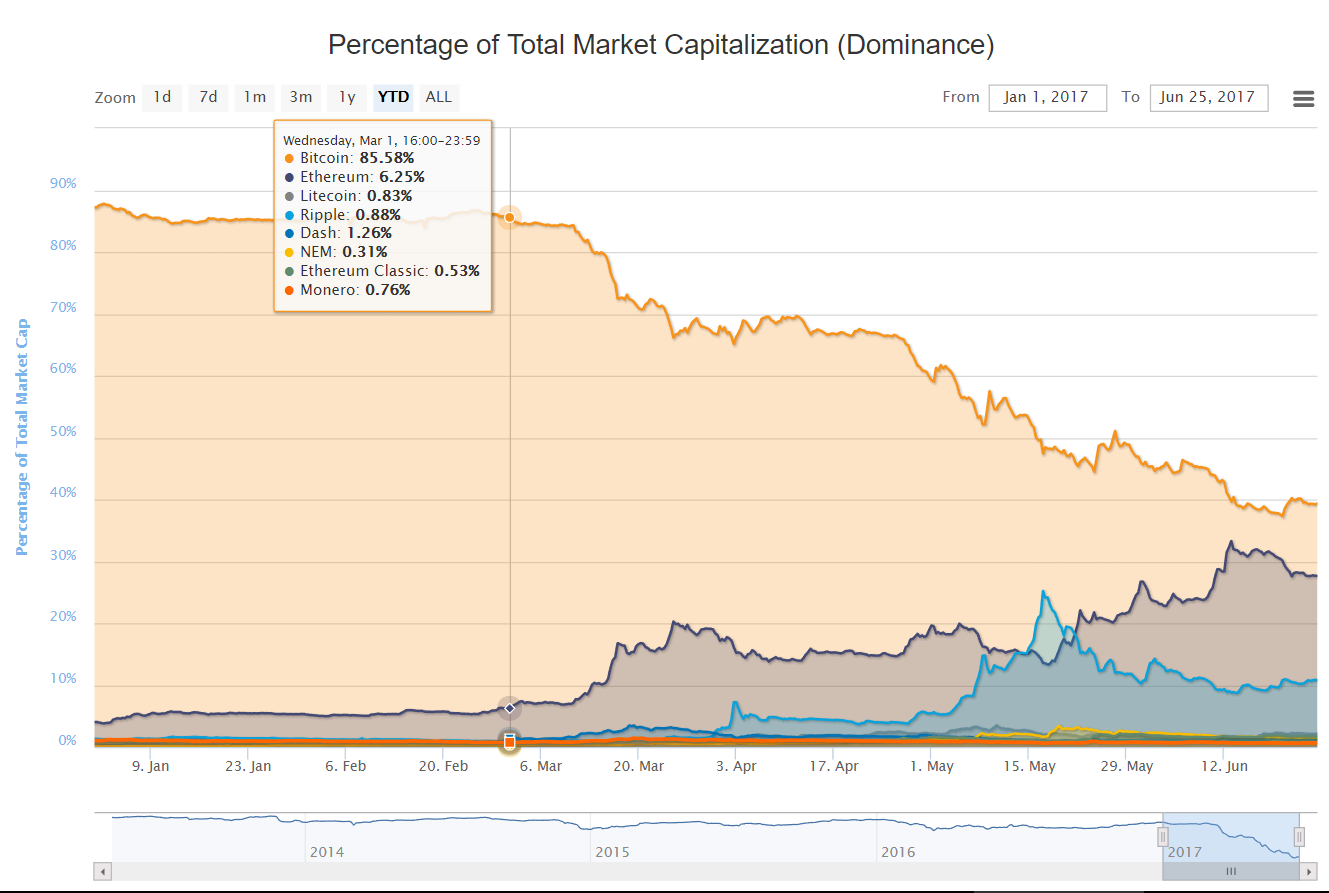Click the y-axis label "0%"

point(67,741)
